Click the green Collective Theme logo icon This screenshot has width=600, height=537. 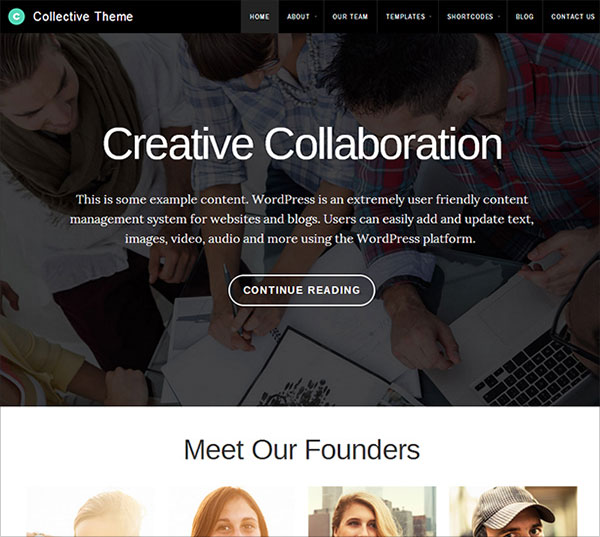(x=16, y=16)
